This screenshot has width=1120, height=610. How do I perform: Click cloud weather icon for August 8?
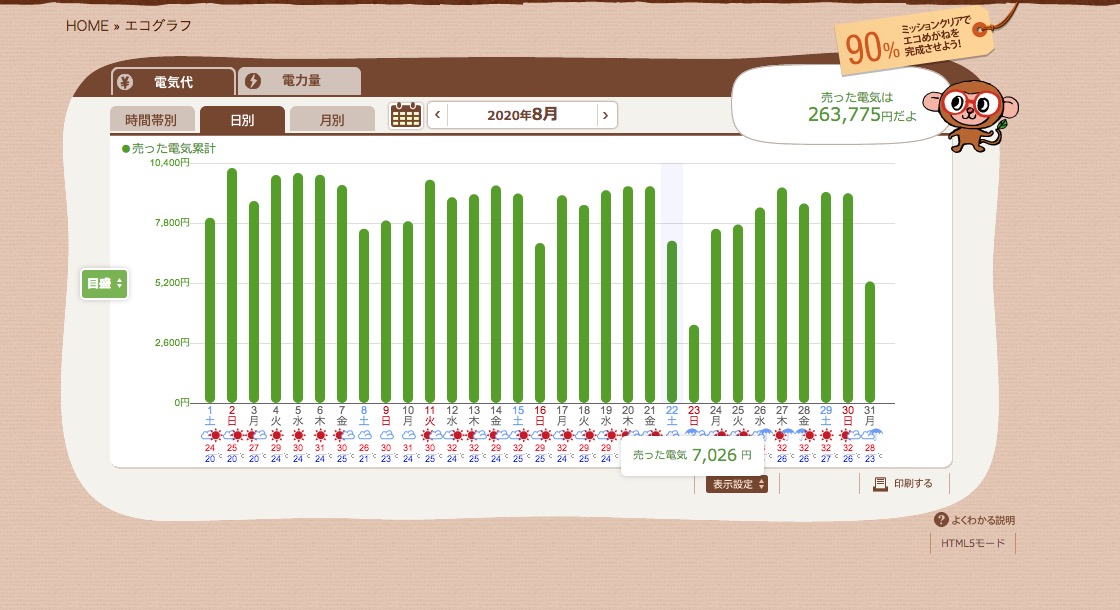364,435
